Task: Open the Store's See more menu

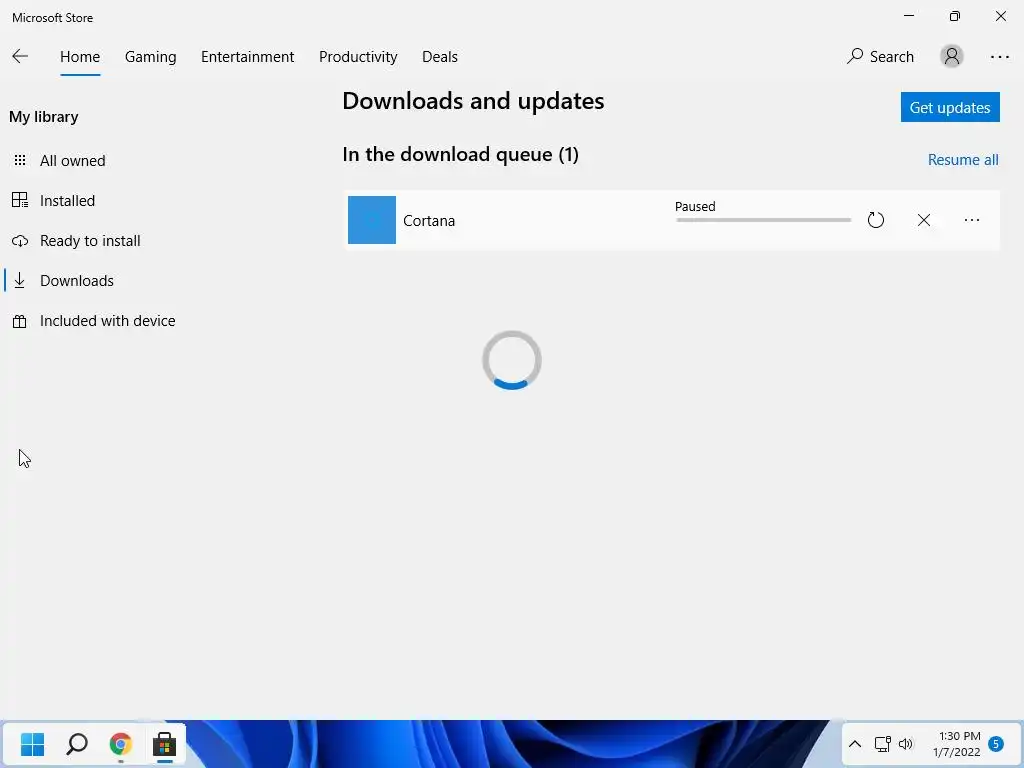Action: point(999,57)
